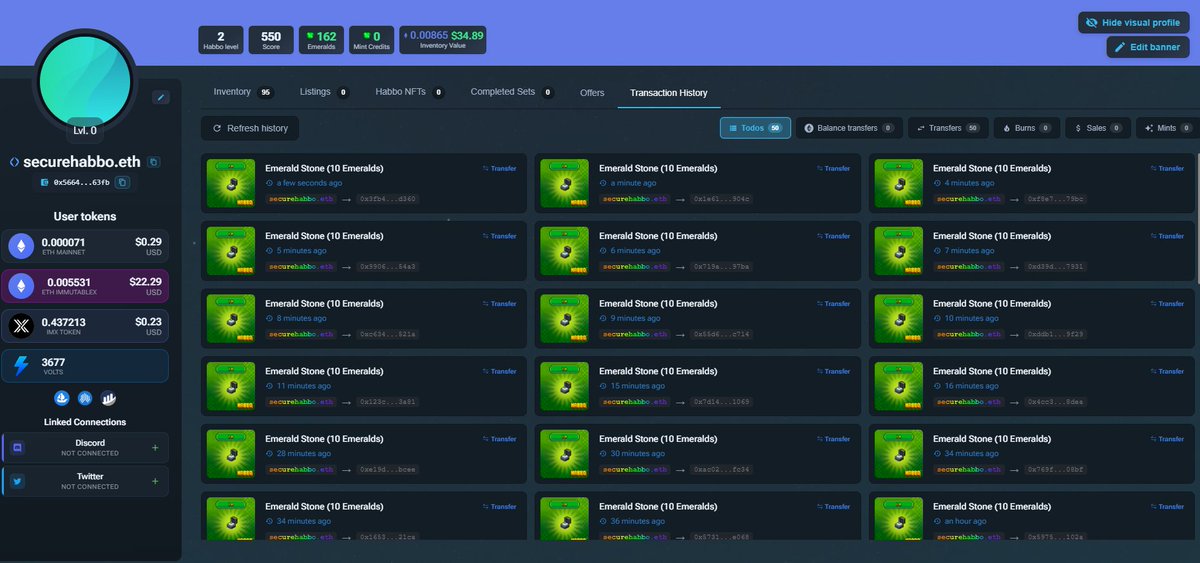Click recipient address 0x3fb4...d360
1200x563 pixels.
coord(388,199)
